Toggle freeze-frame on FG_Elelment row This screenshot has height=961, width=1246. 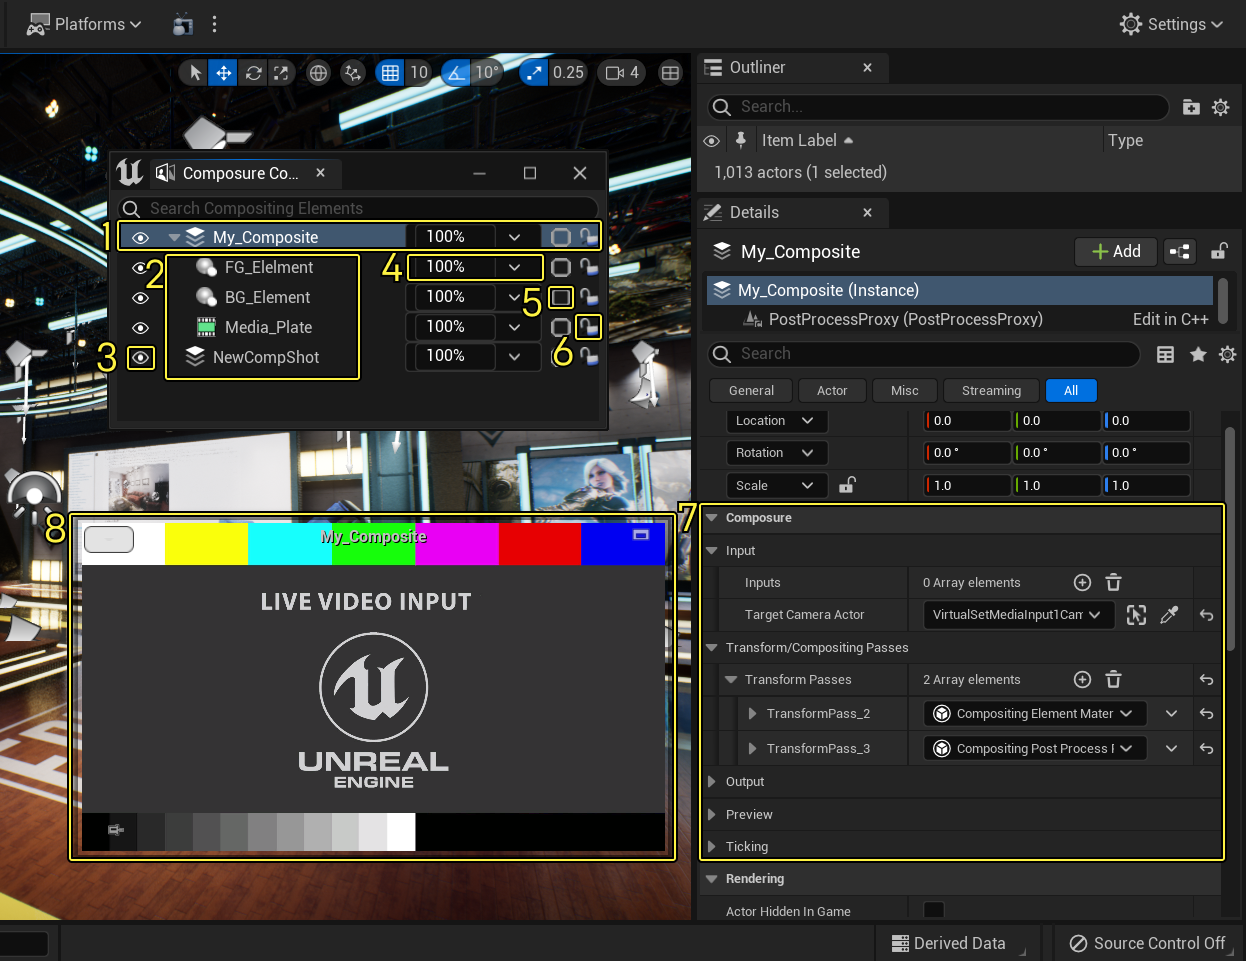click(x=562, y=267)
